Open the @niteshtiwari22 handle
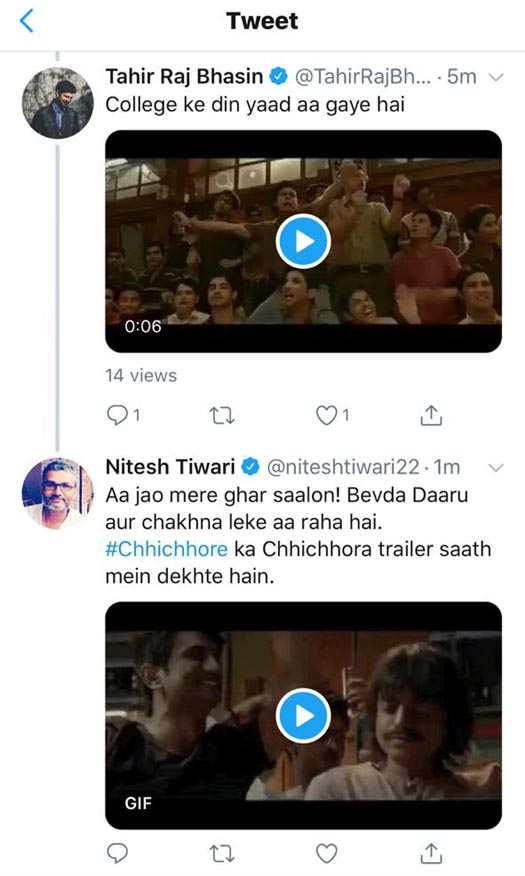Screen dimensions: 525x876 [x=343, y=466]
